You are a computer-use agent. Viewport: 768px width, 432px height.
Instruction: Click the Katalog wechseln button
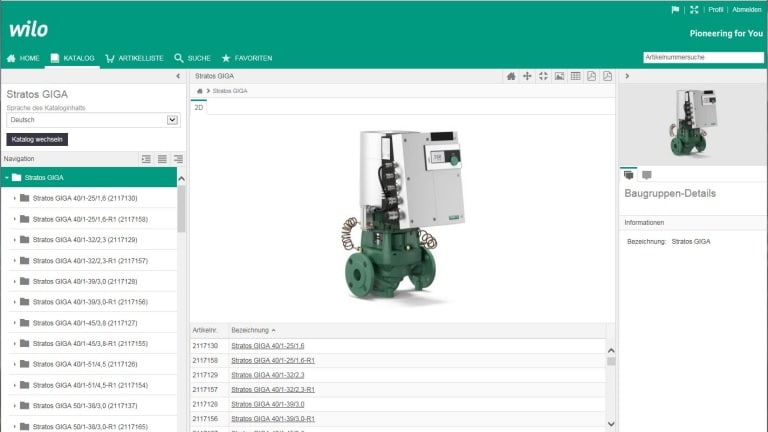(37, 140)
